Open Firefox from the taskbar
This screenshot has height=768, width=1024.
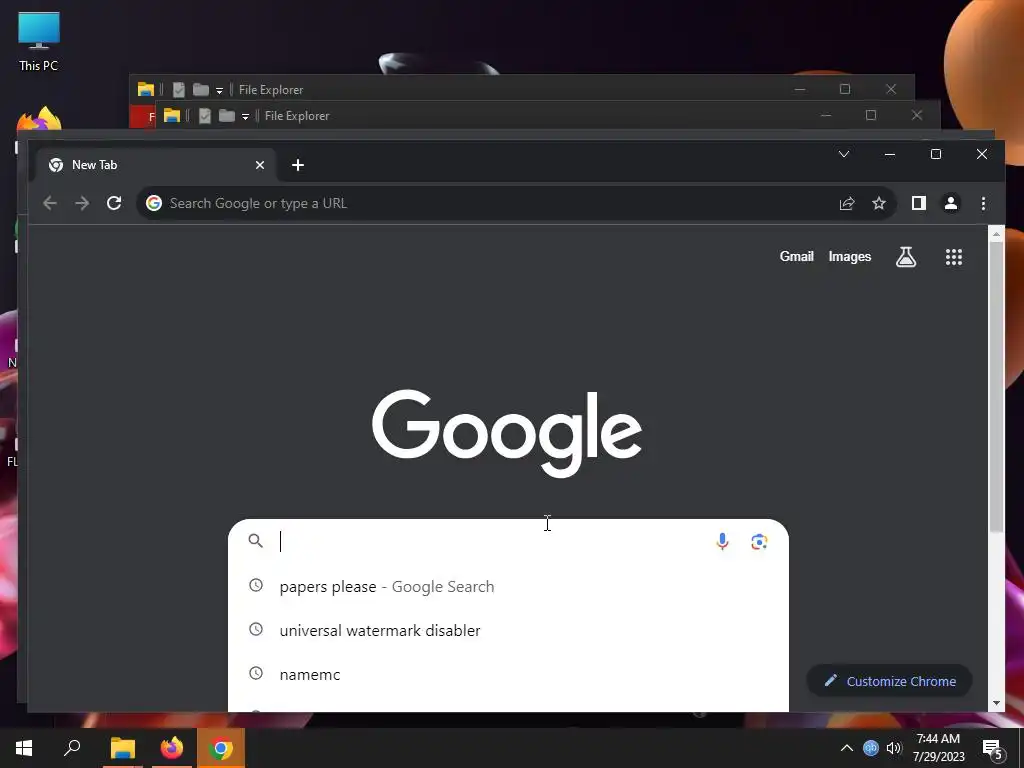click(172, 748)
